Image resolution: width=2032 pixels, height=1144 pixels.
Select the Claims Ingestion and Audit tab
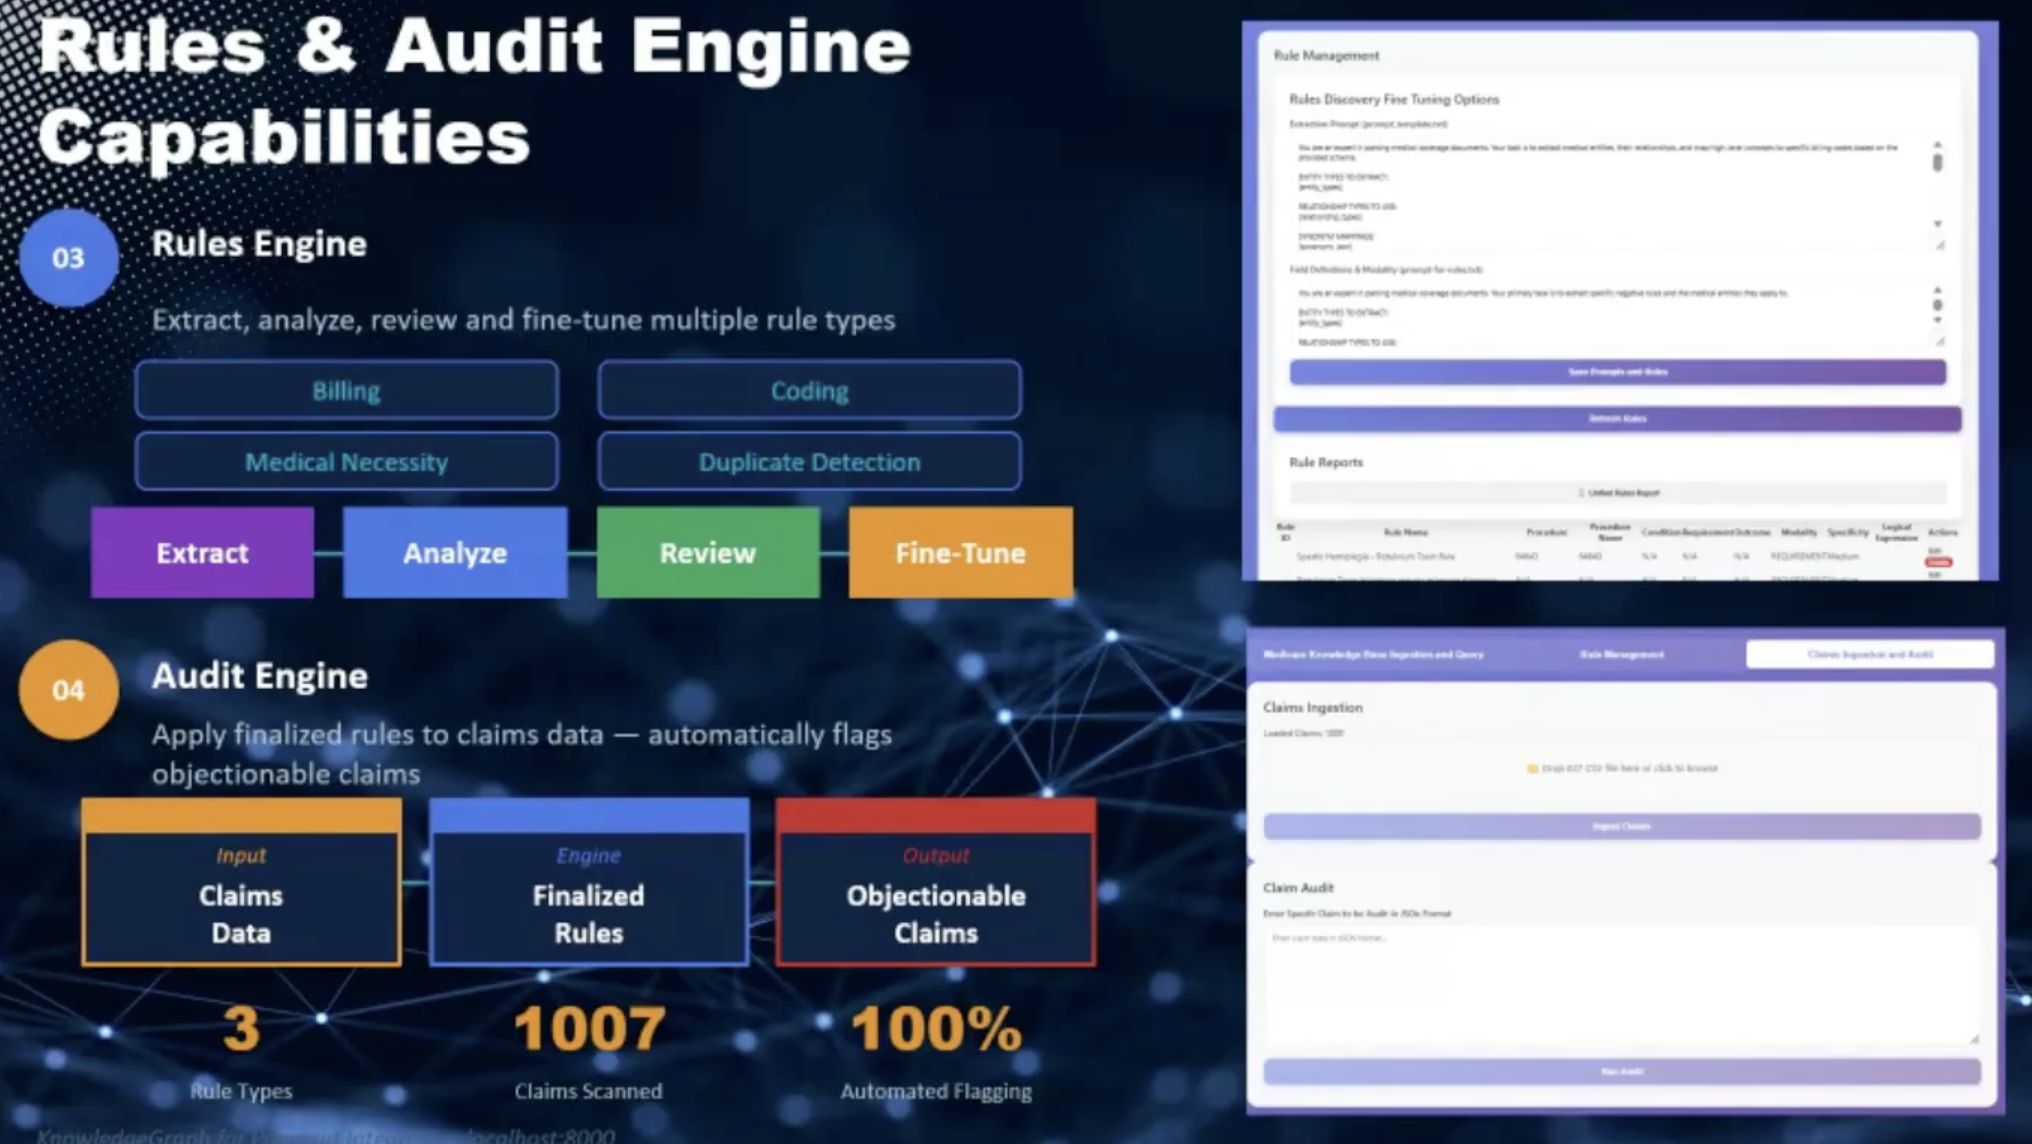pos(1869,654)
